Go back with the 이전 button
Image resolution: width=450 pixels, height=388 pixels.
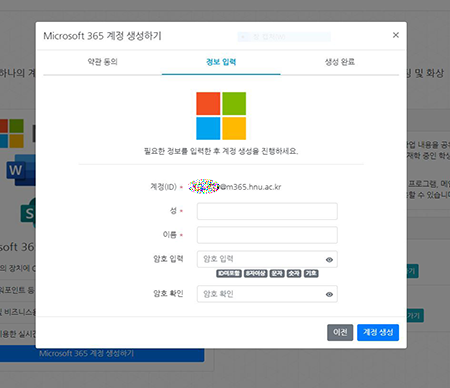pyautogui.click(x=340, y=332)
